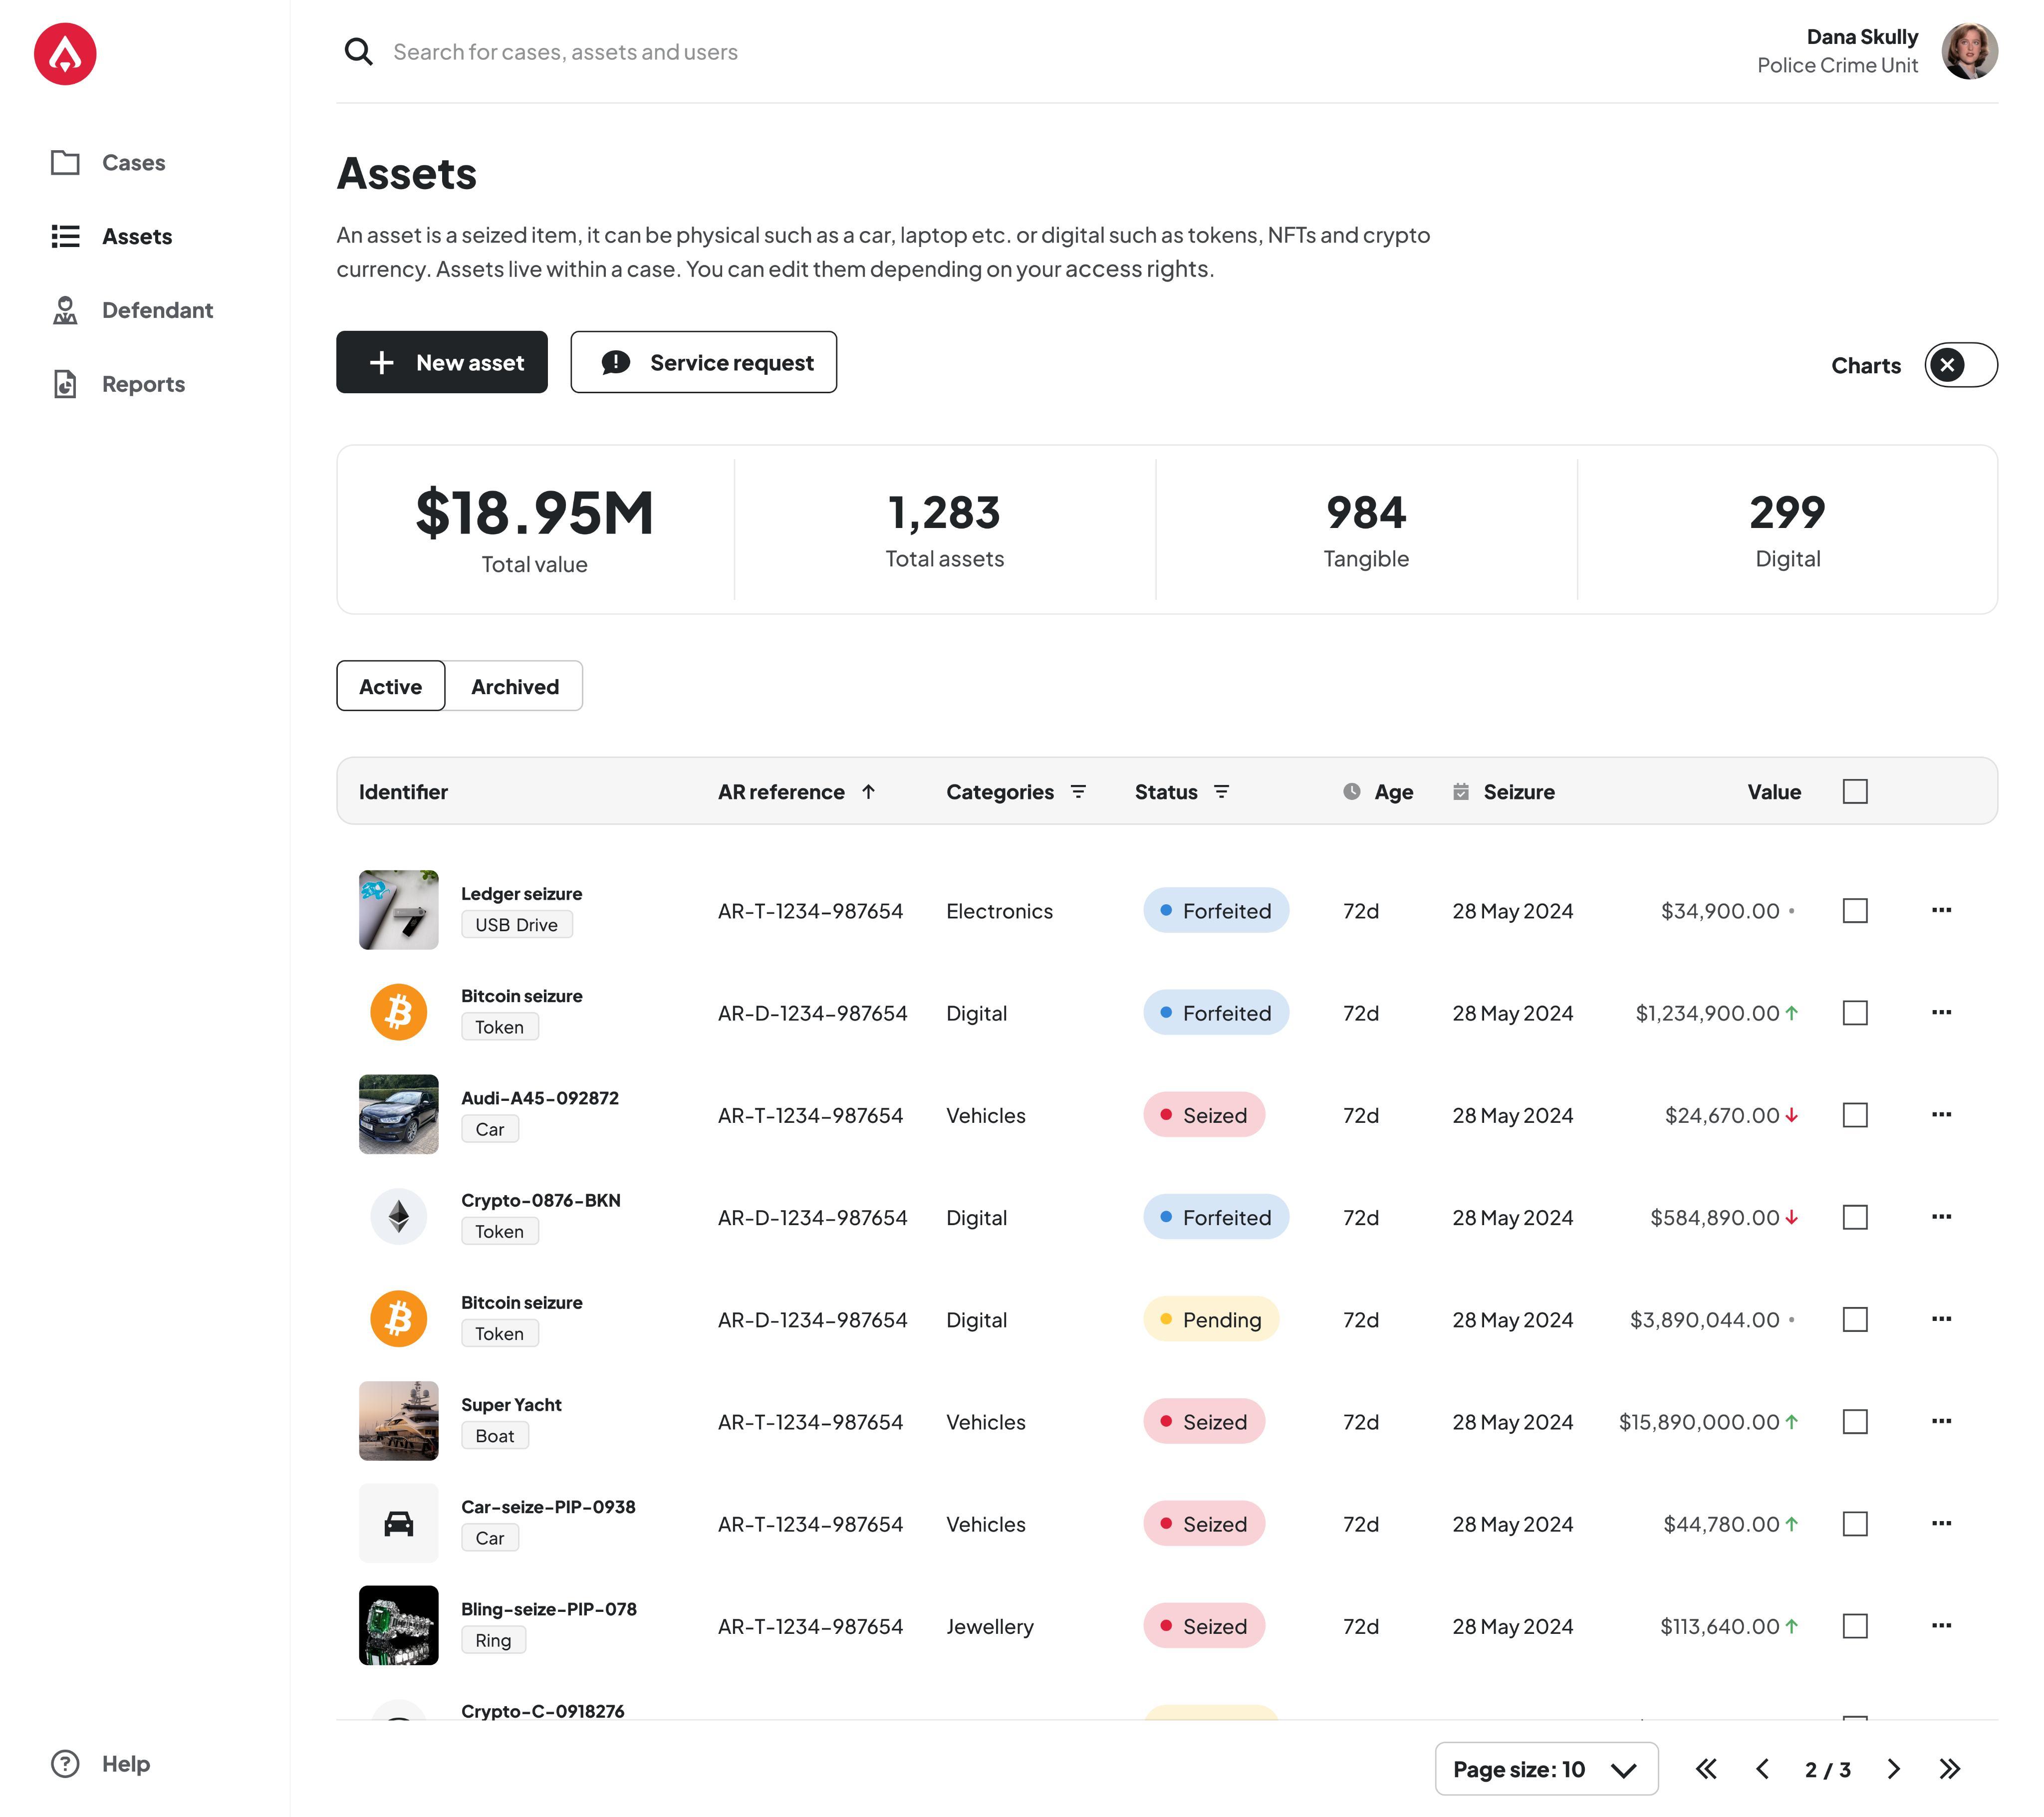Screen dimensions: 2044x1817
Task: Click the red app logo icon
Action: [x=65, y=54]
